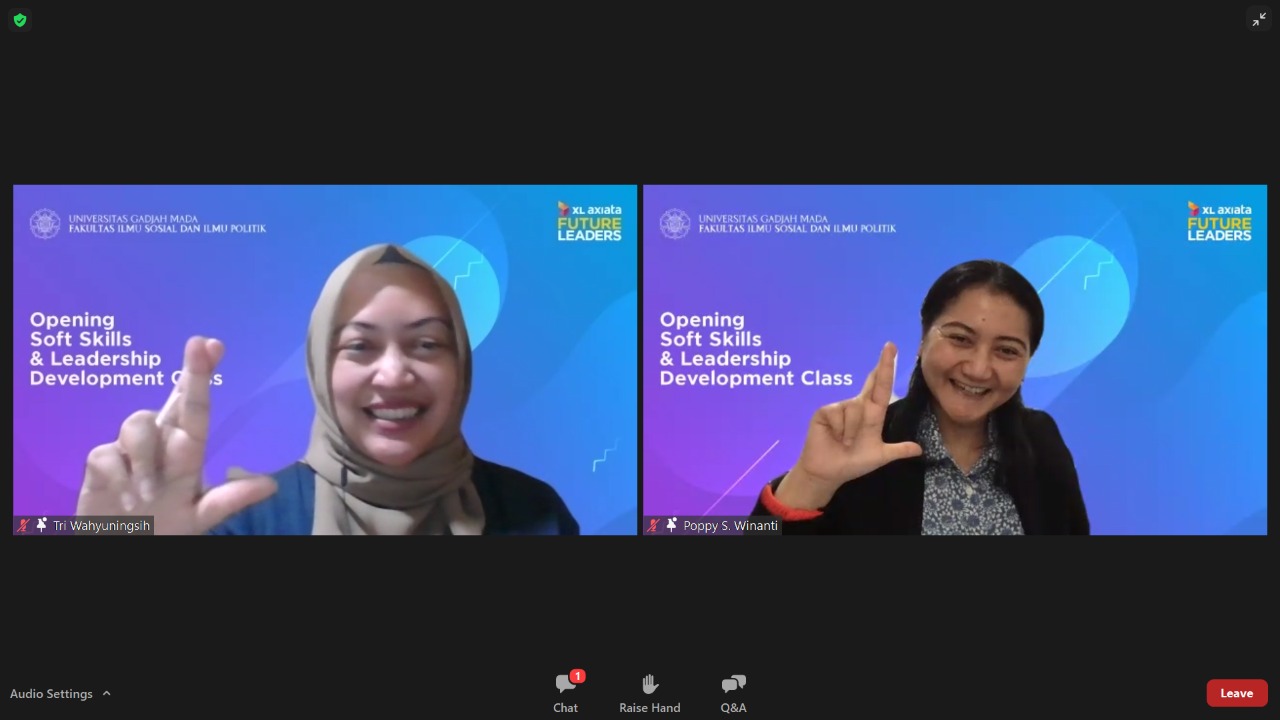
Task: Click the Poppy S. Winanti name label
Action: (x=730, y=526)
